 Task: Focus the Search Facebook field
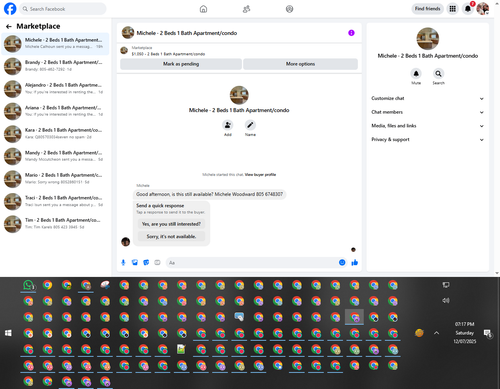[x=63, y=9]
